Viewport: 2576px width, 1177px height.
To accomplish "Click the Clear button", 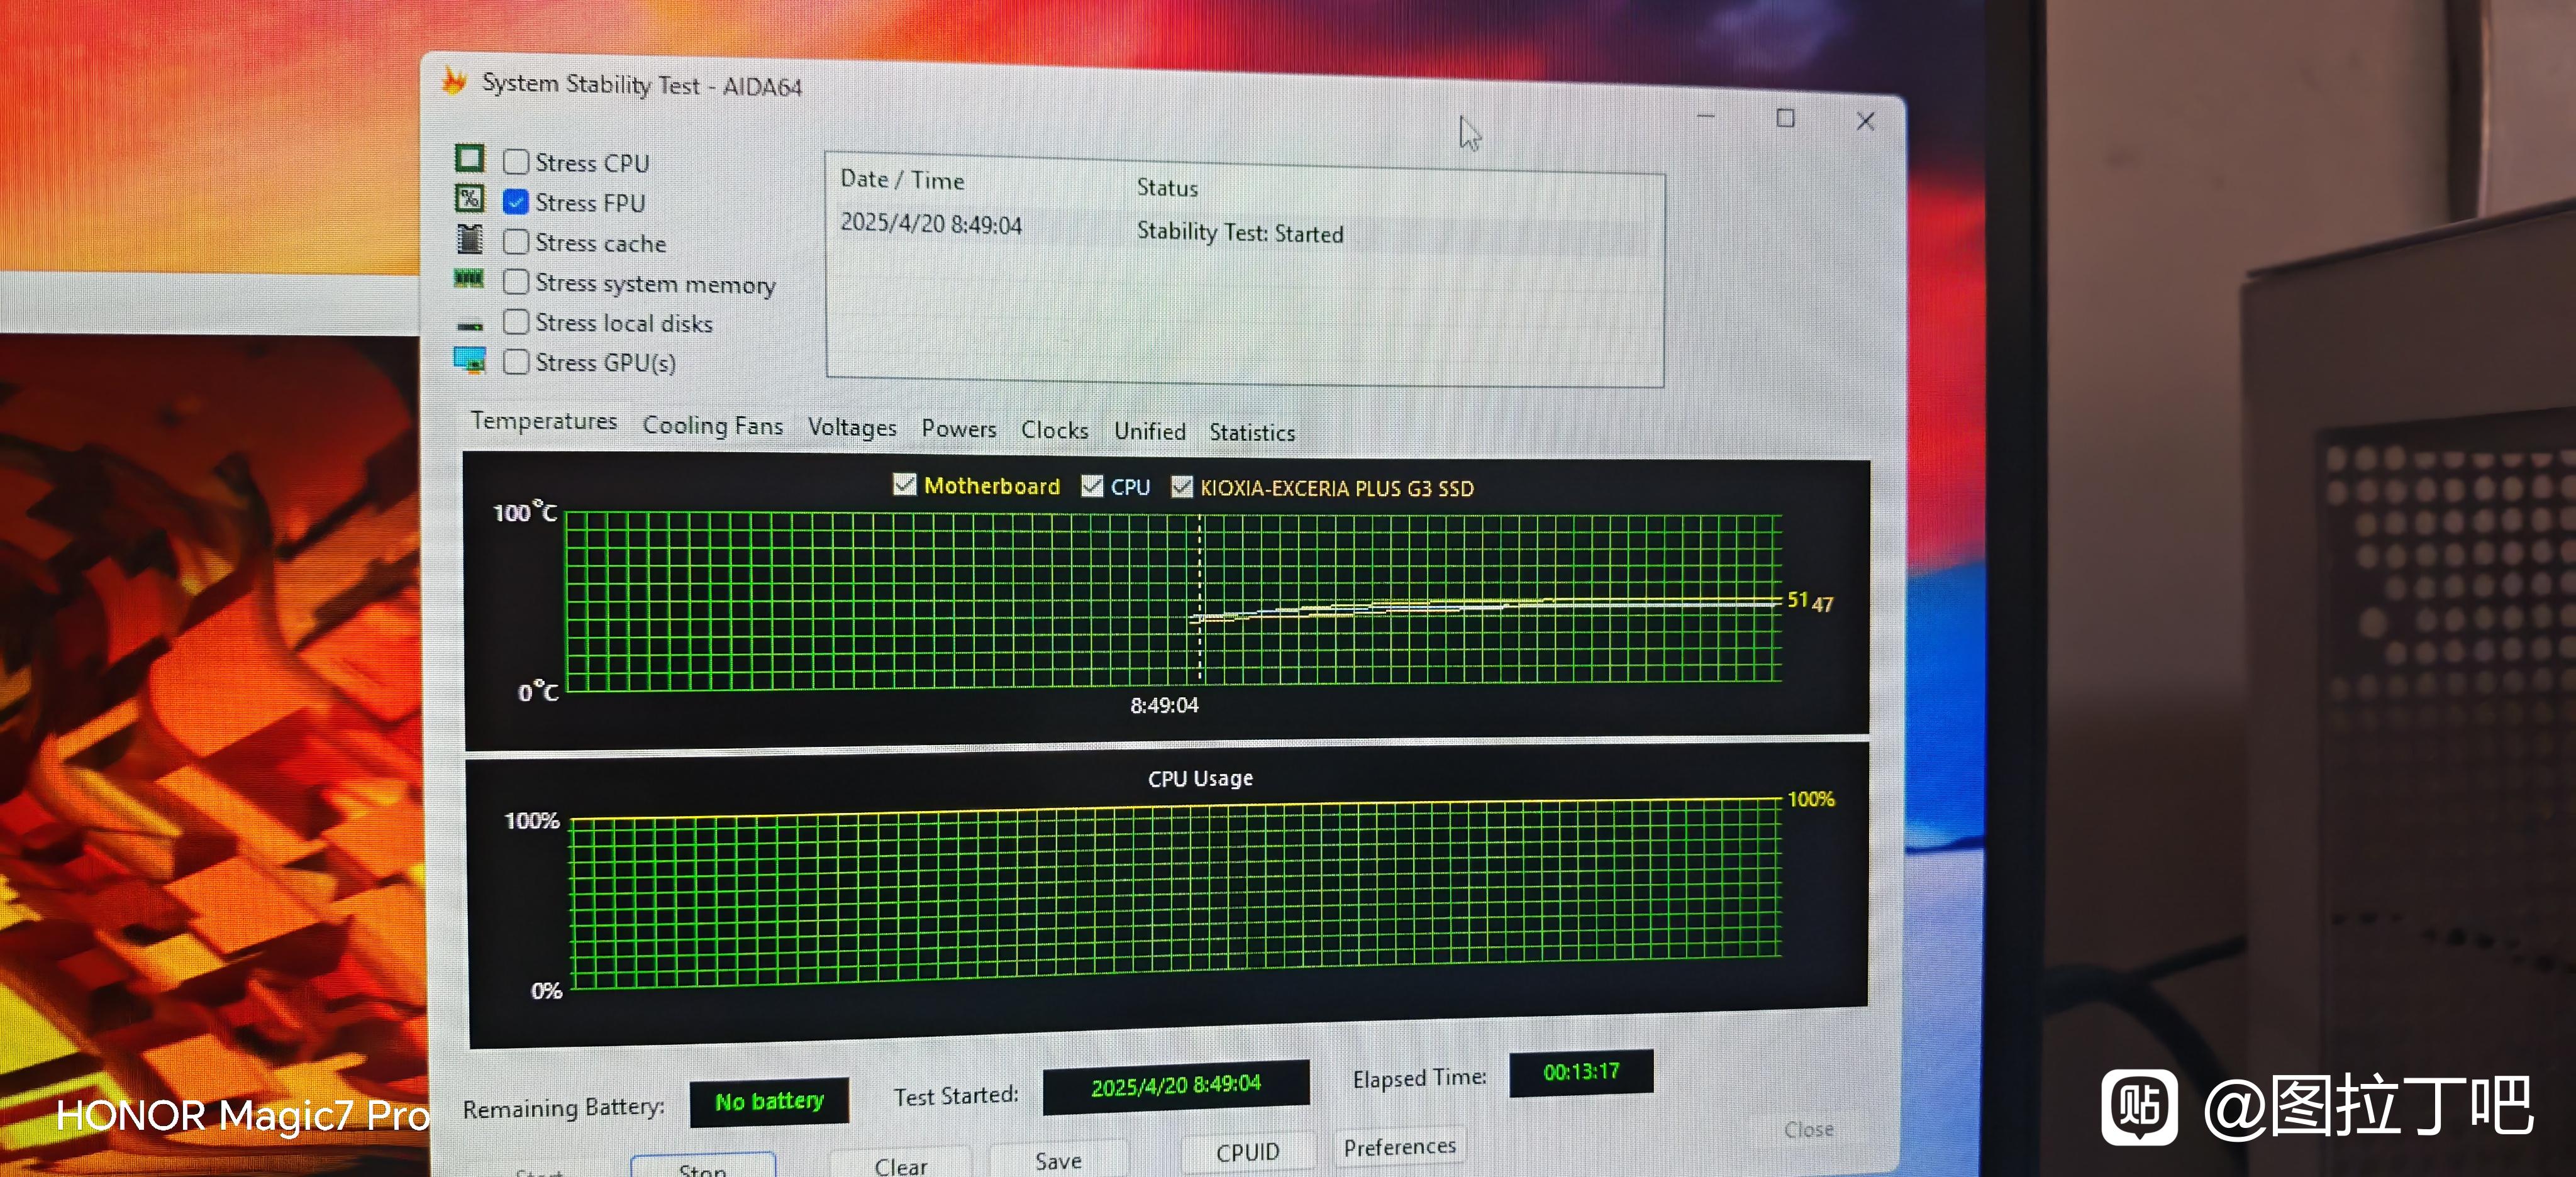I will (901, 1164).
